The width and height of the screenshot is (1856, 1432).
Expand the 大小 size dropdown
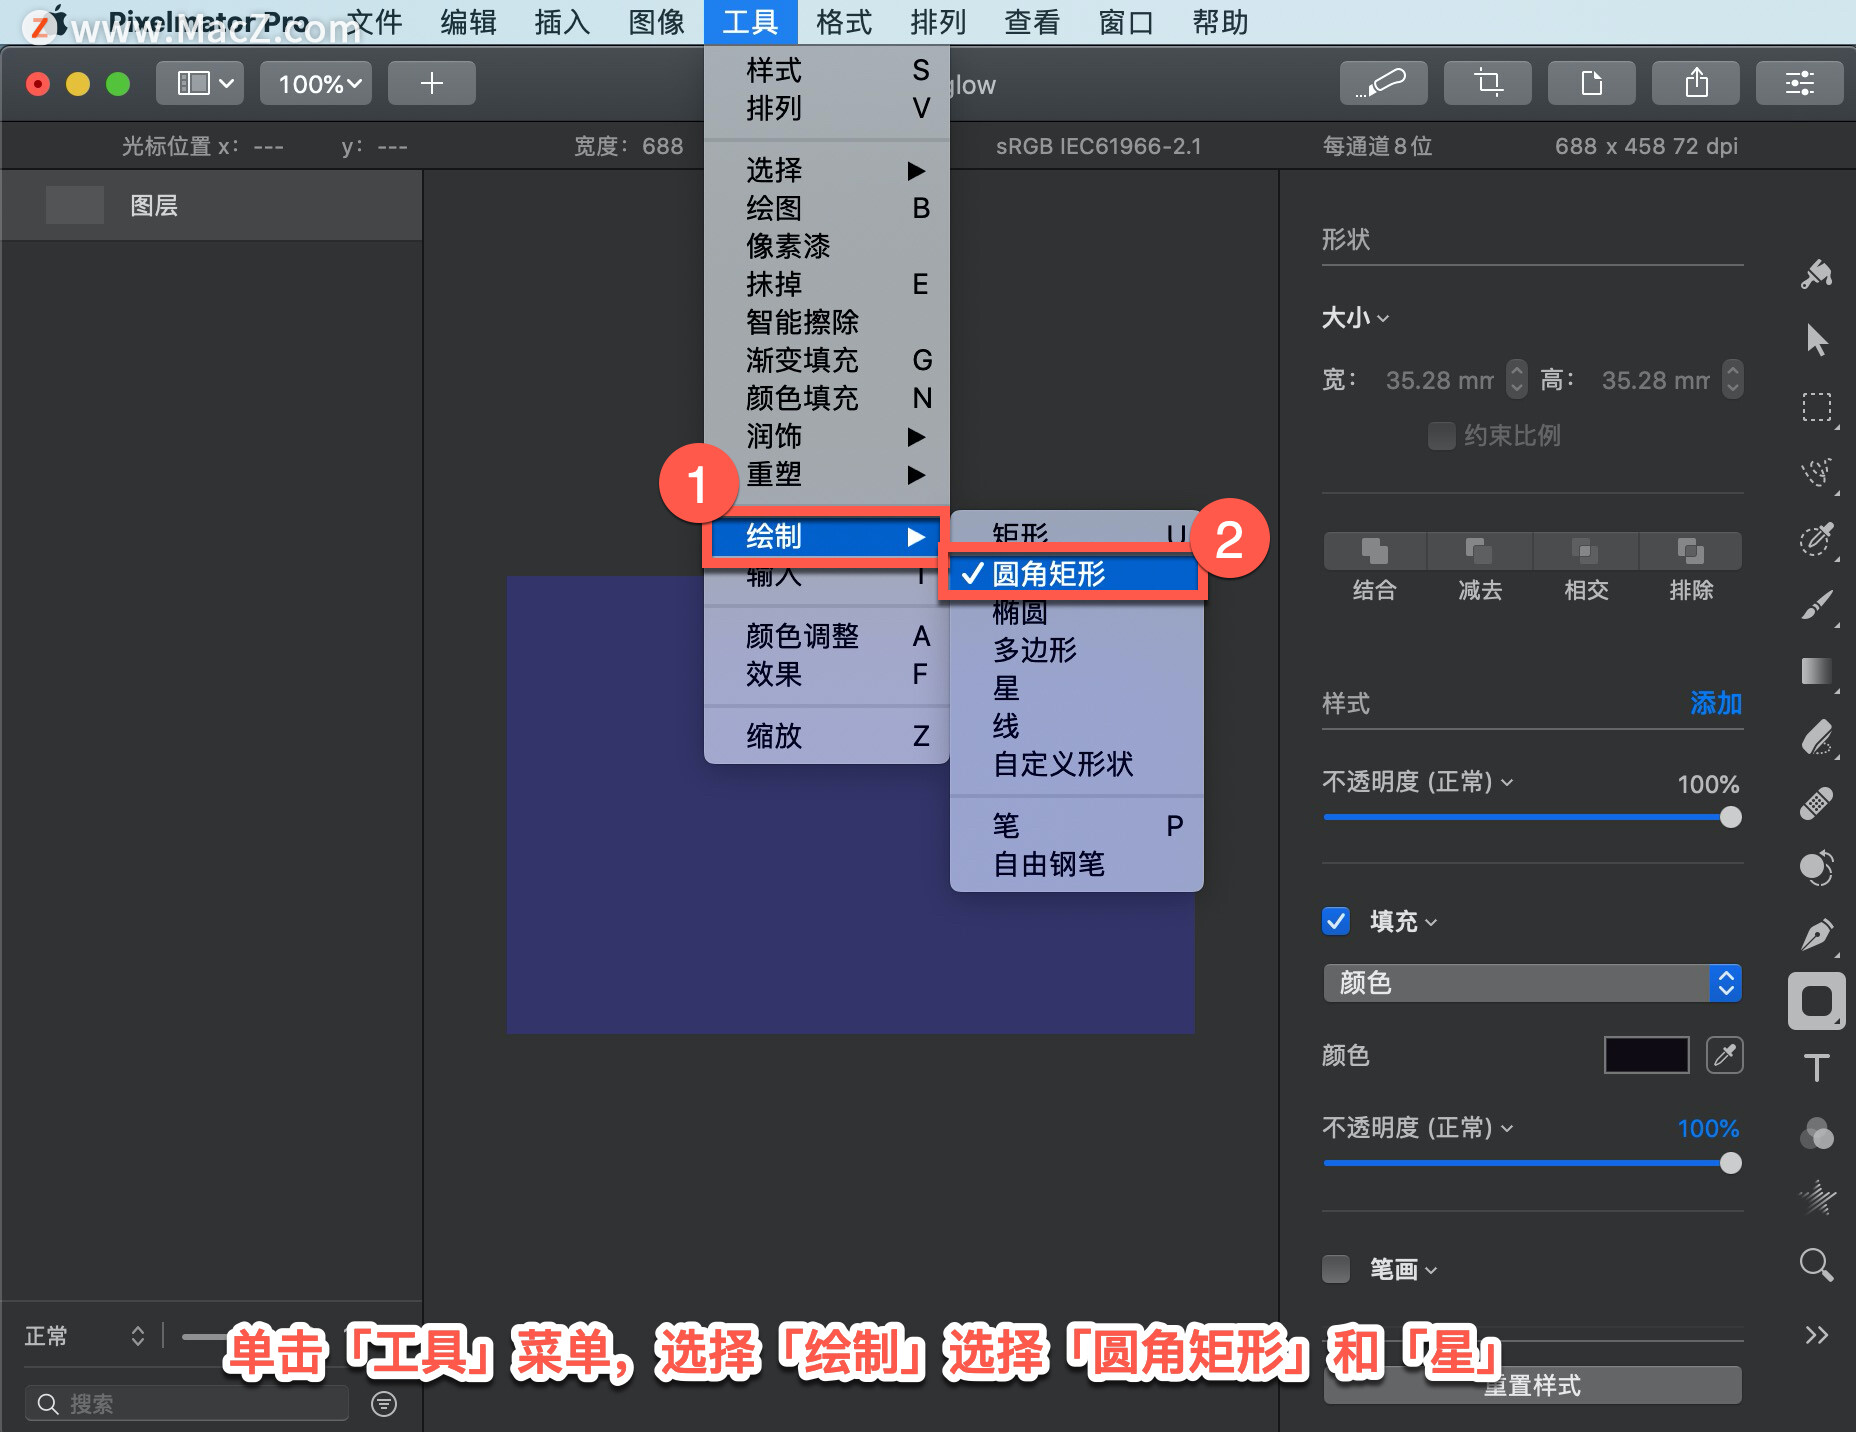tap(1355, 318)
